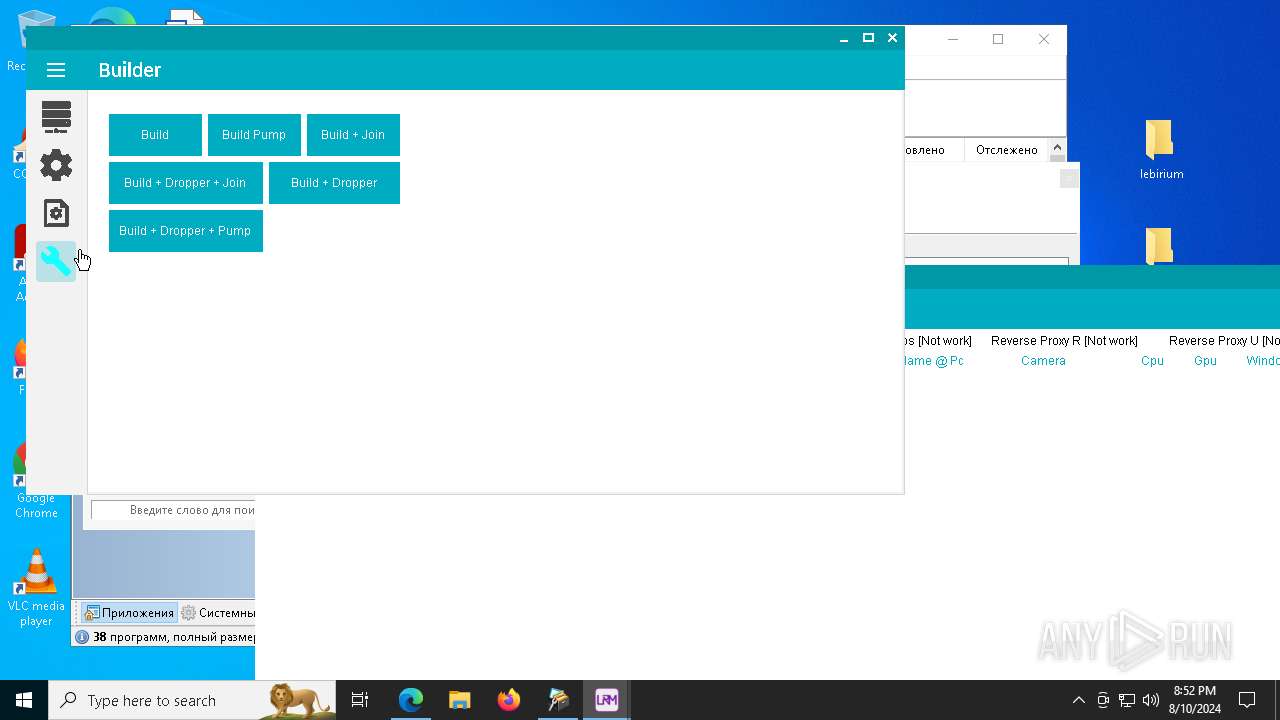Launch Microsoft Edge from taskbar
1280x720 pixels.
tap(411, 700)
